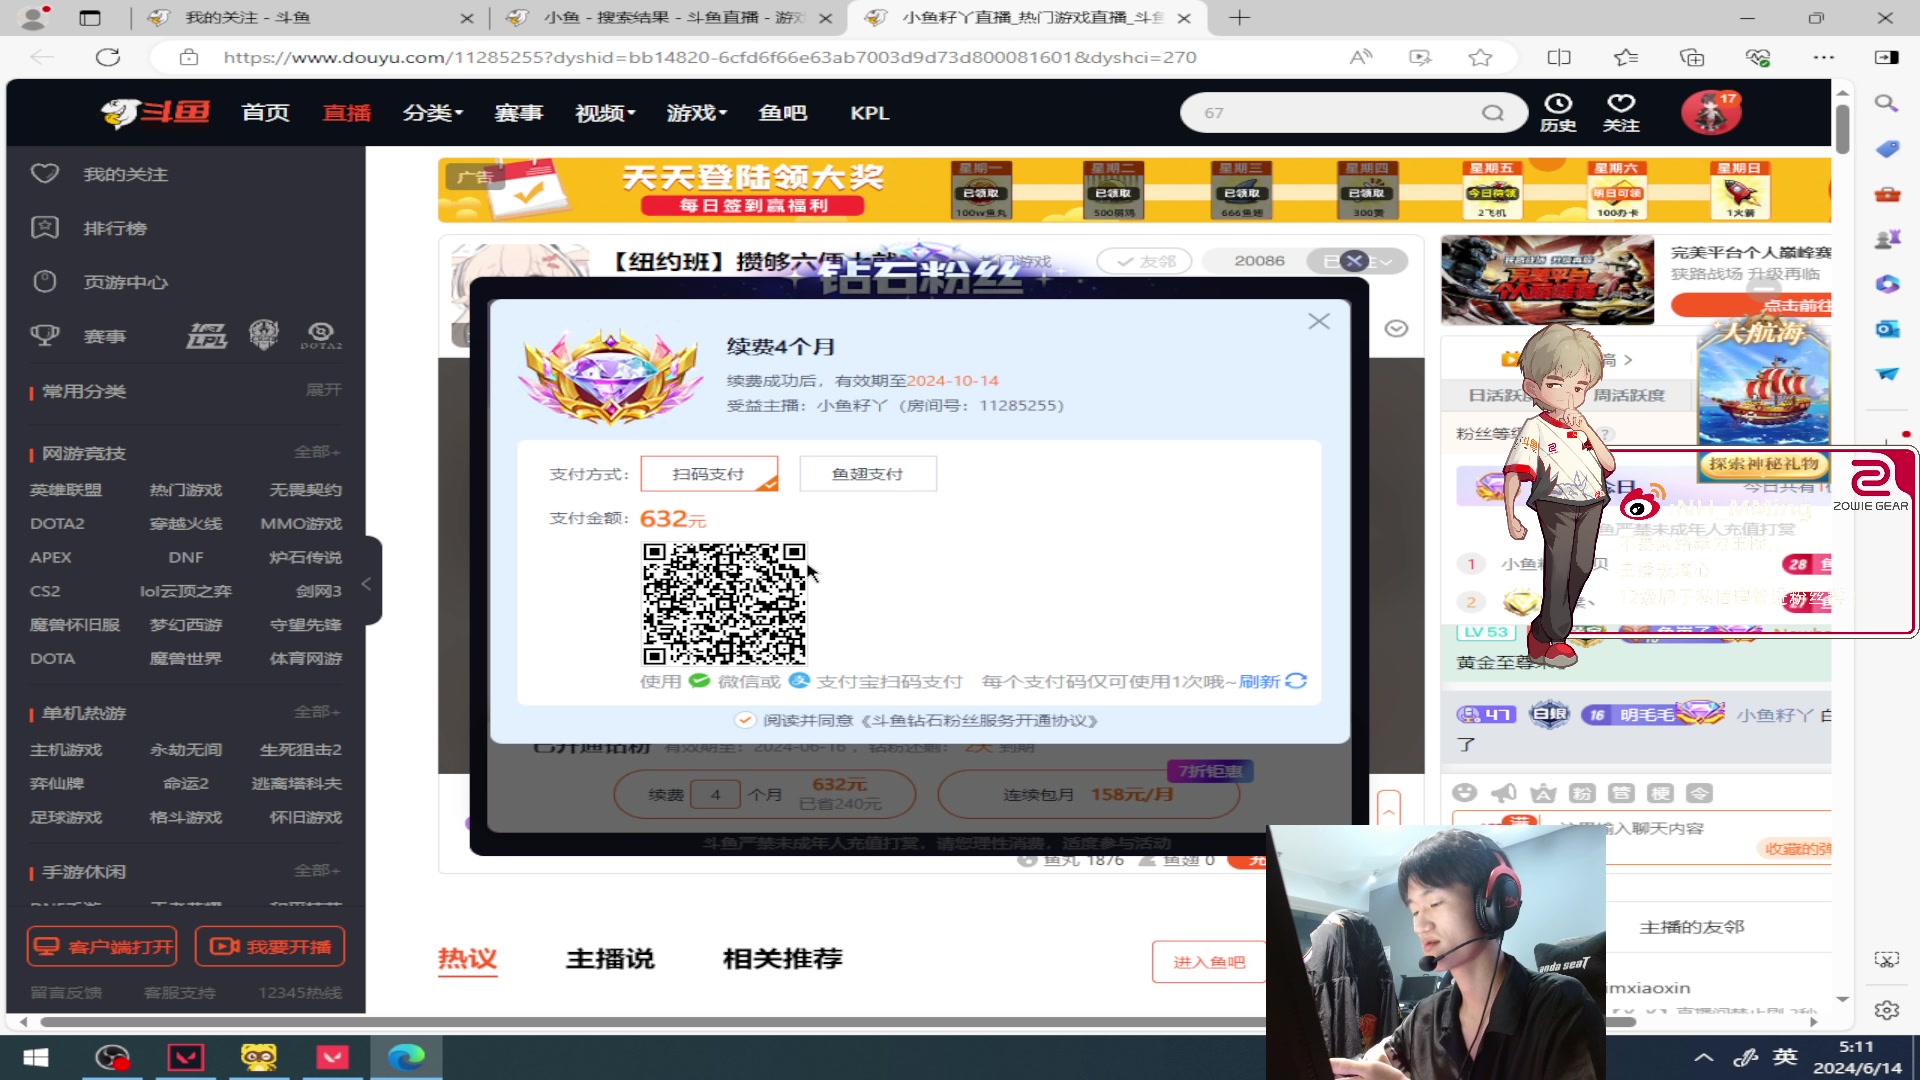1920x1080 pixels.
Task: Open the KPL menu in the top bar
Action: tap(869, 113)
